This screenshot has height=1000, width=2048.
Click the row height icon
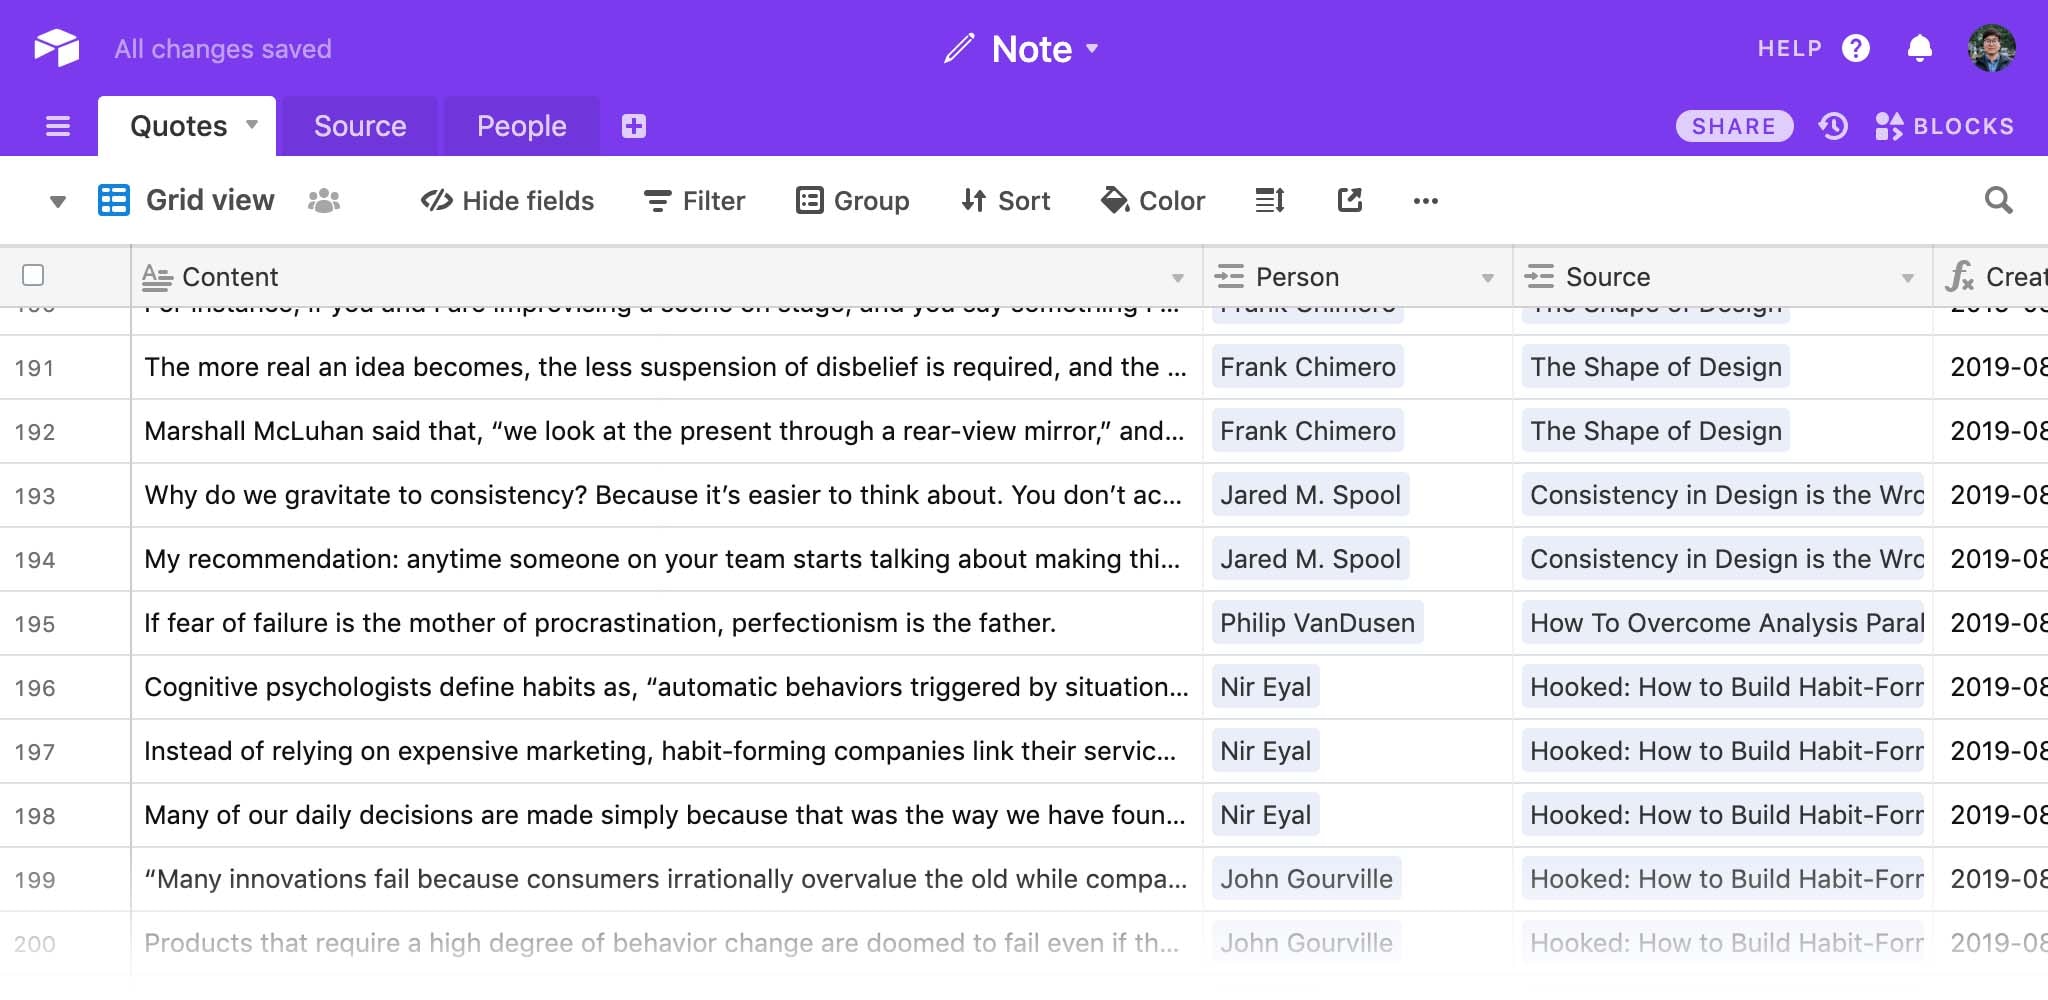pyautogui.click(x=1270, y=201)
